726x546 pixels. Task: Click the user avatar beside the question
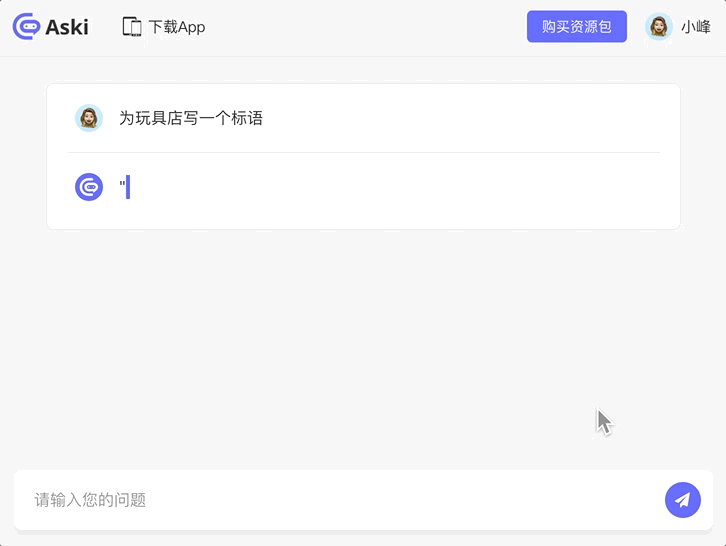point(89,118)
